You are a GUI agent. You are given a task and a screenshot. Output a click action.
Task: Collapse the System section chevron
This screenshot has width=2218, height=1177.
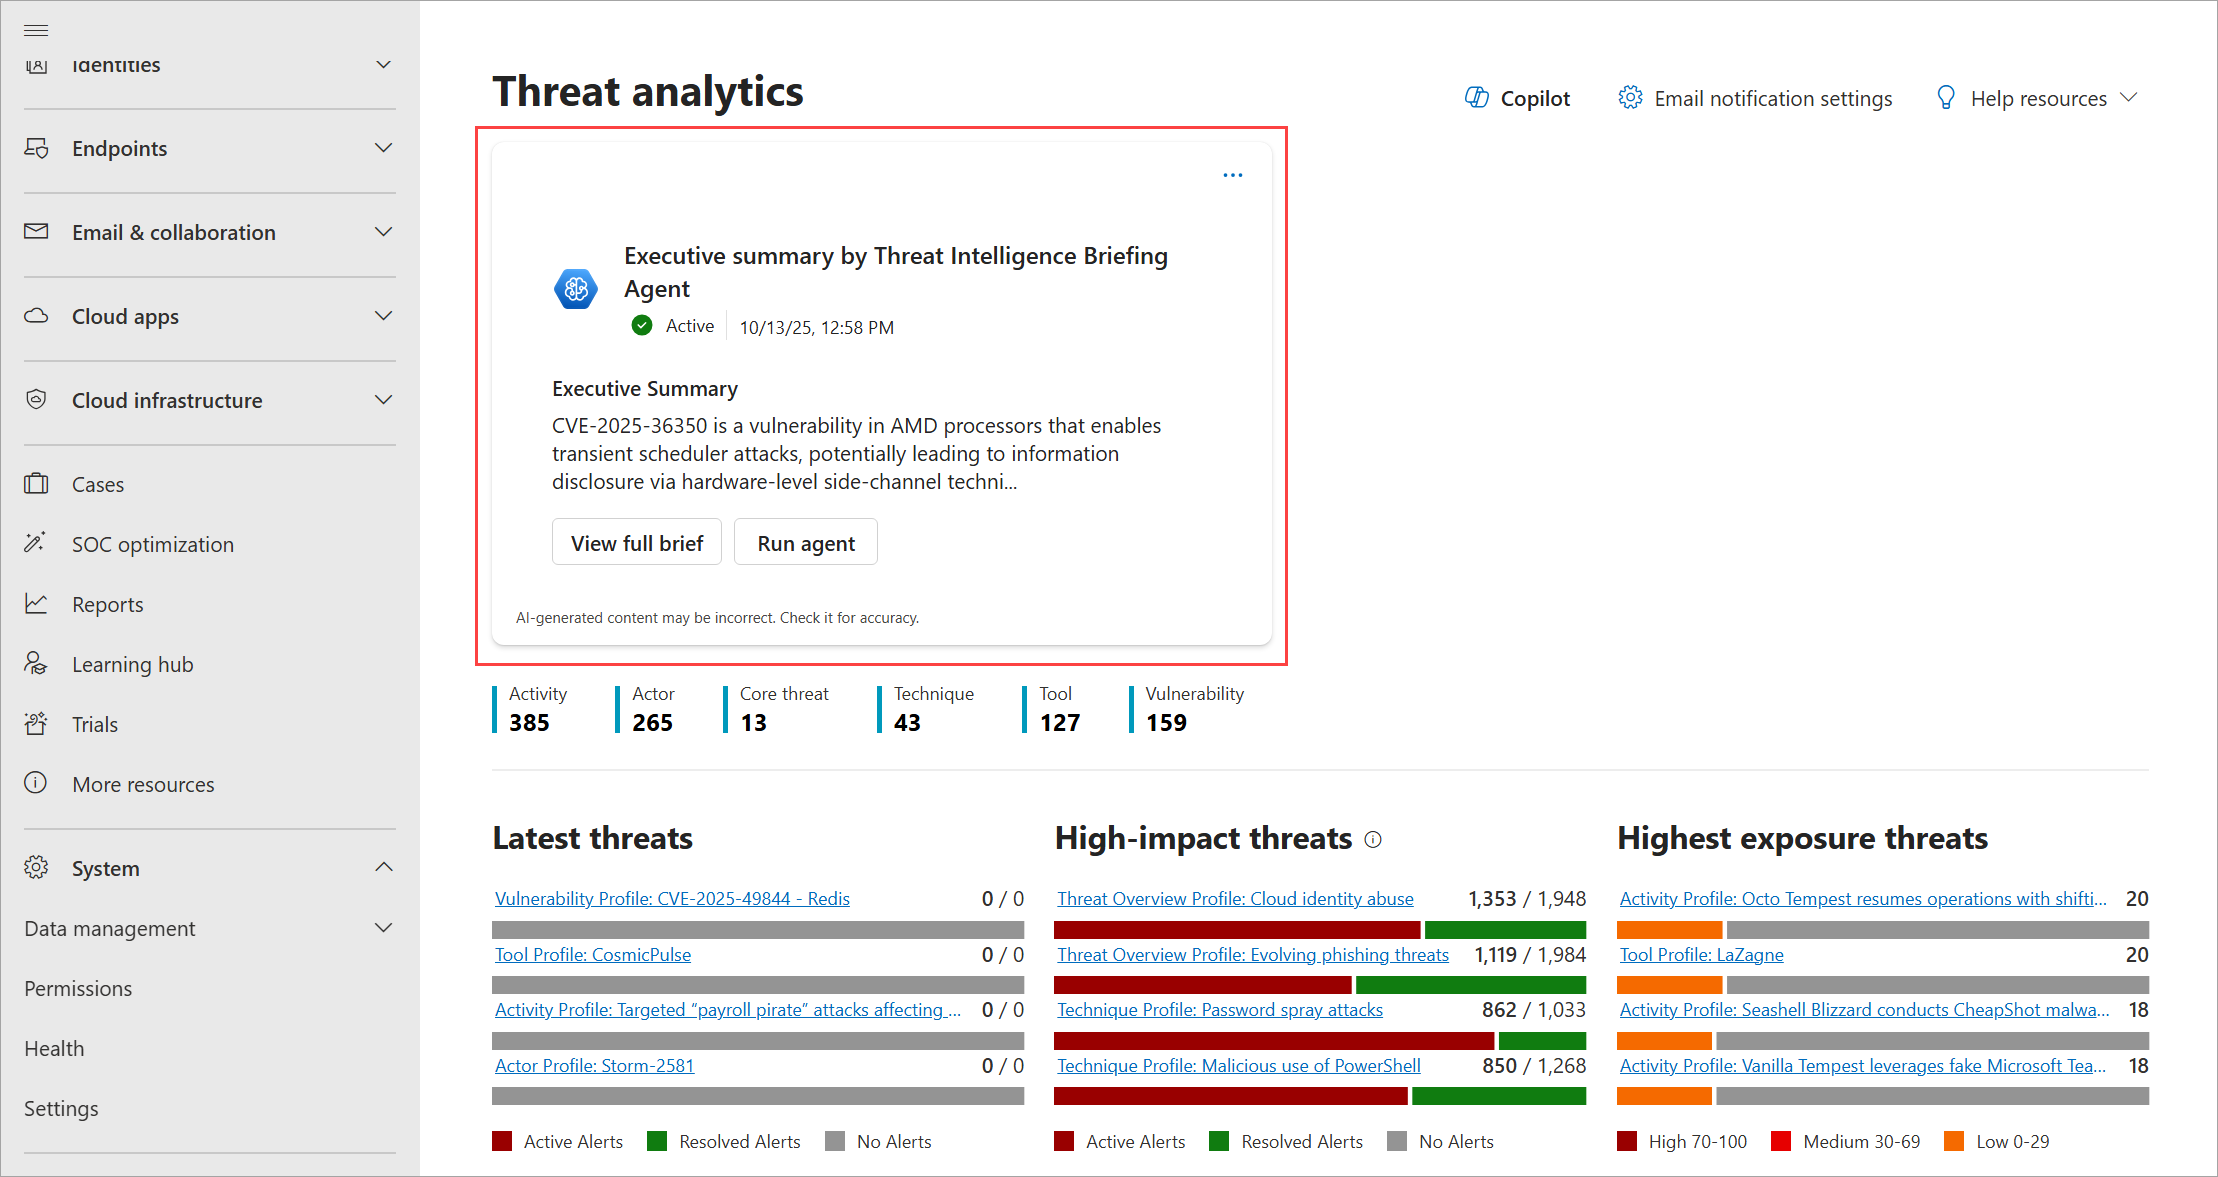tap(383, 867)
